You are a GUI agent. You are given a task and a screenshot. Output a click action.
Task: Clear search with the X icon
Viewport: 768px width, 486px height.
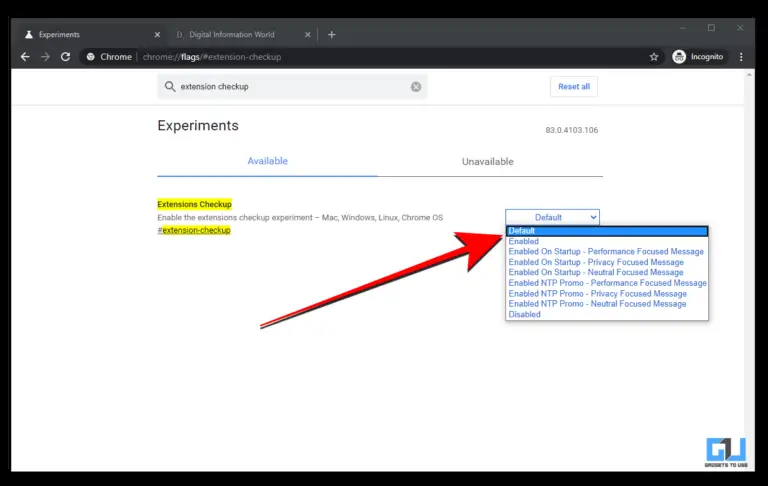[x=416, y=87]
